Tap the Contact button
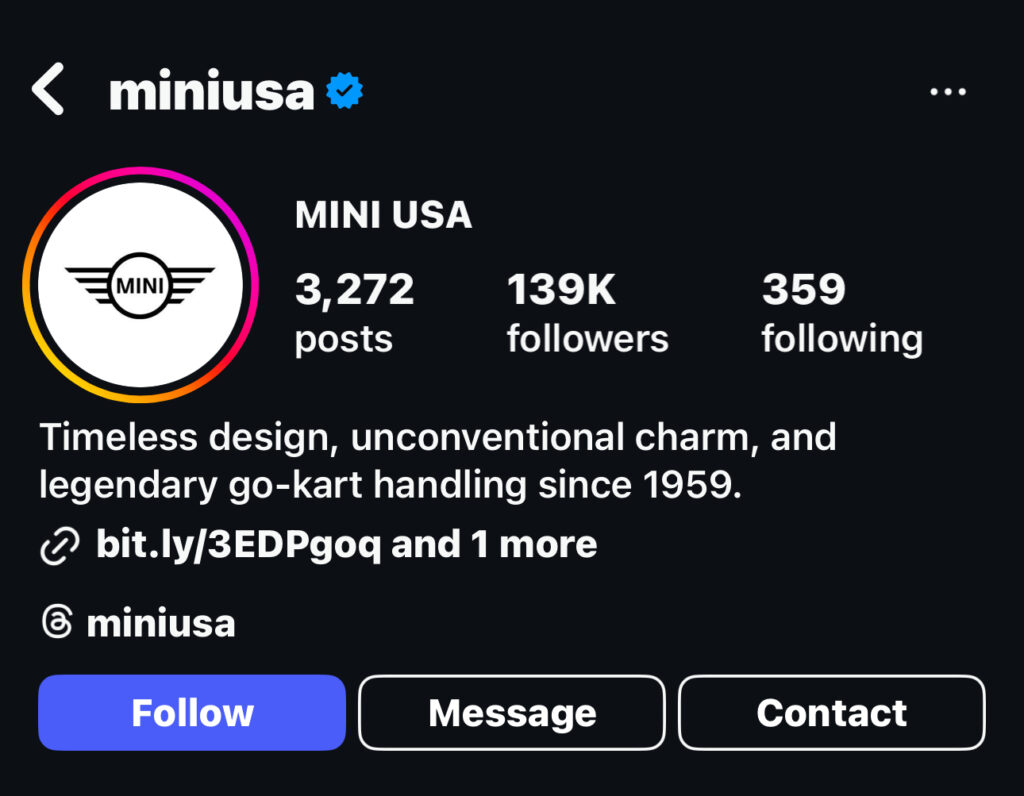This screenshot has height=796, width=1024. coord(831,712)
